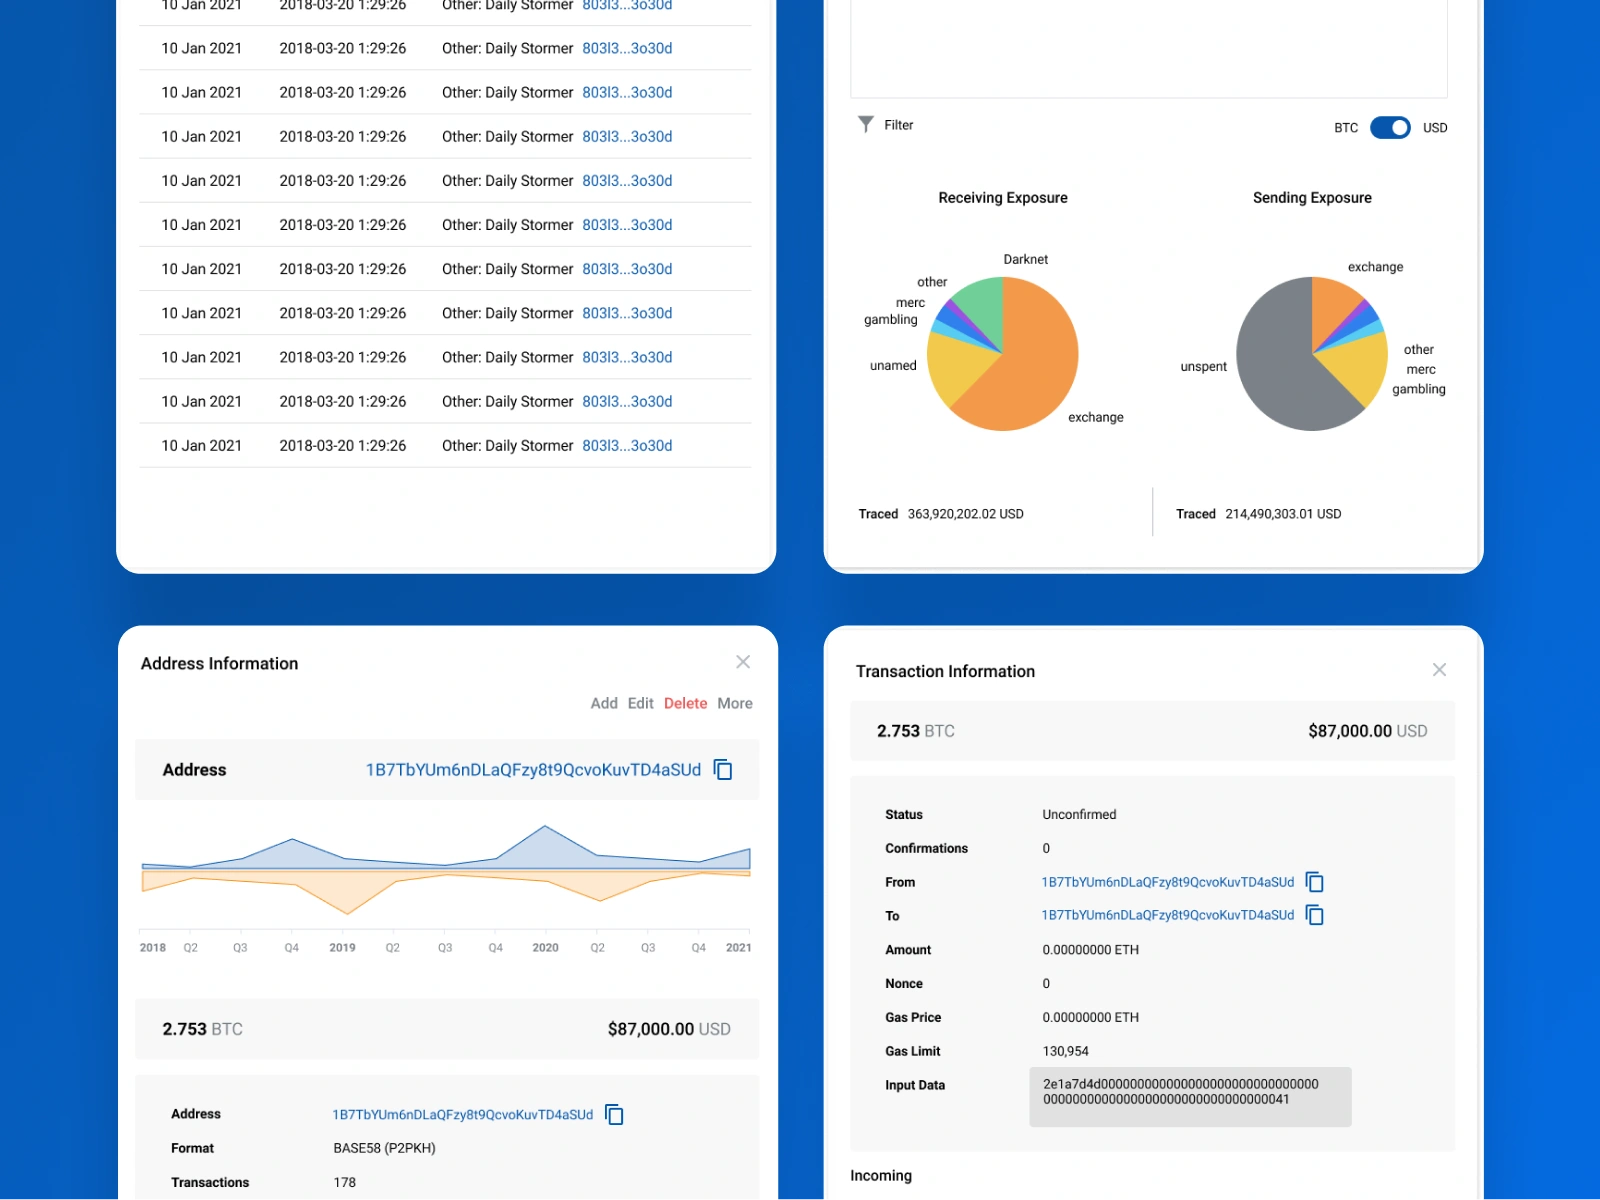Image resolution: width=1600 pixels, height=1200 pixels.
Task: Click the Edit action link
Action: click(640, 703)
